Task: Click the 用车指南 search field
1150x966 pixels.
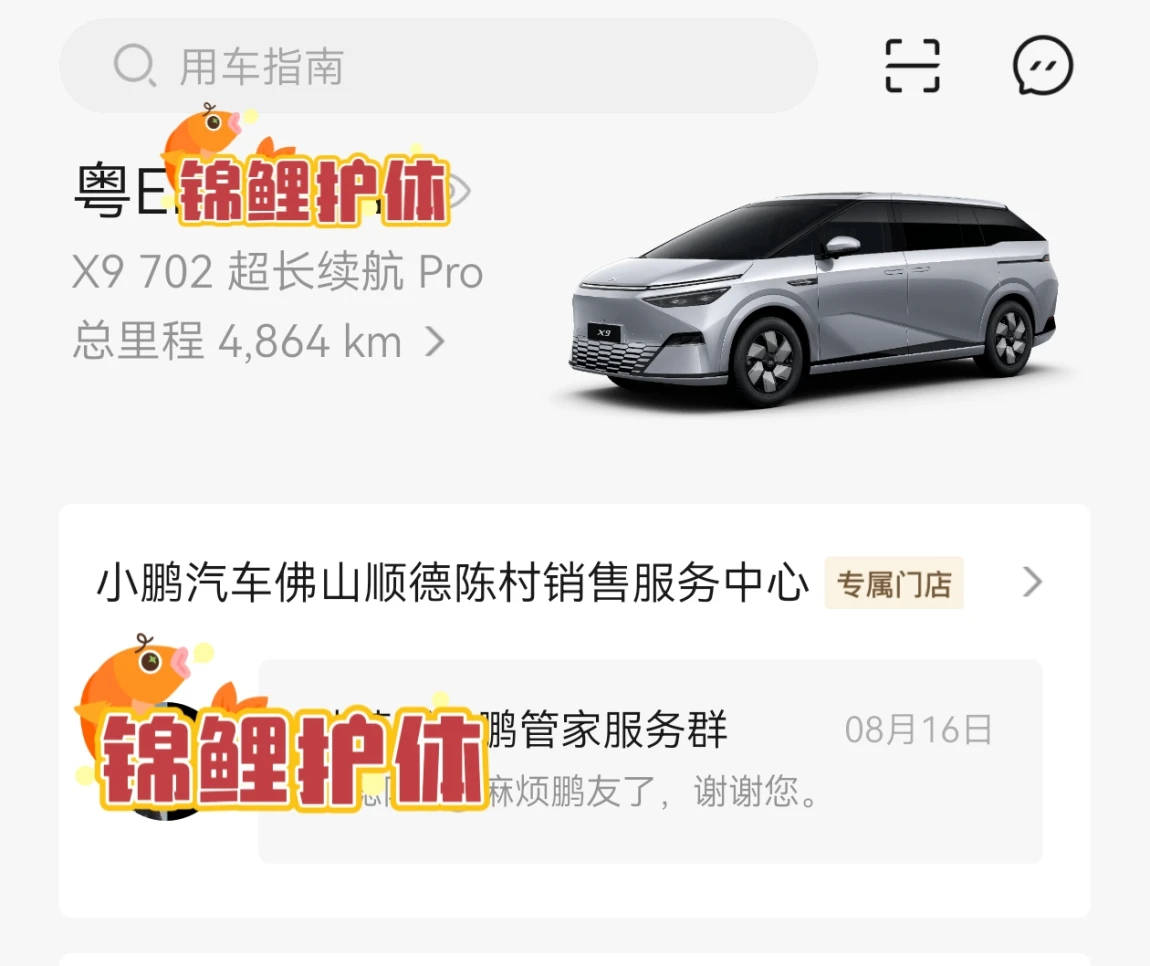Action: (438, 66)
